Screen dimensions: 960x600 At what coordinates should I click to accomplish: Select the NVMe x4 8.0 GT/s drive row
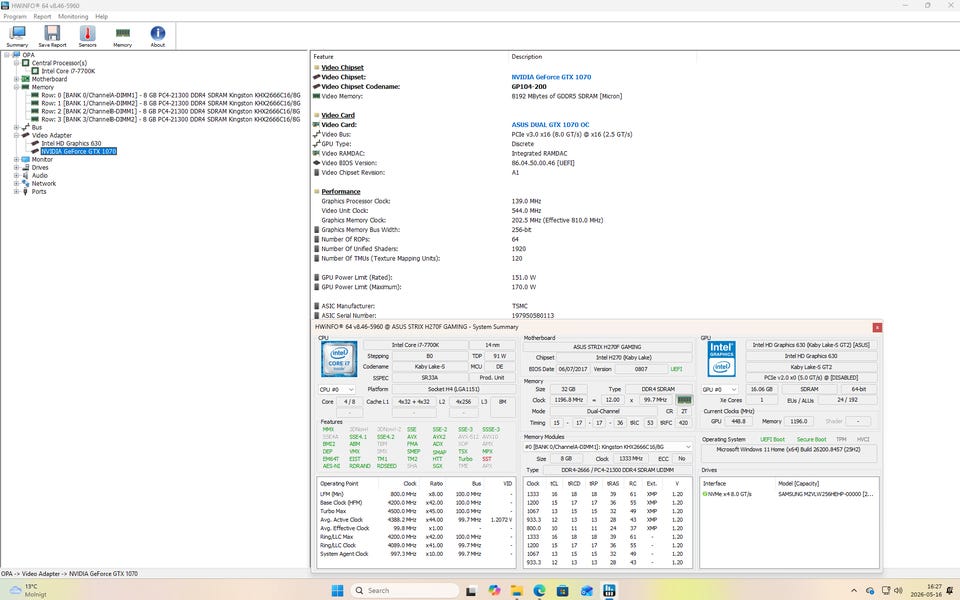tap(789, 494)
